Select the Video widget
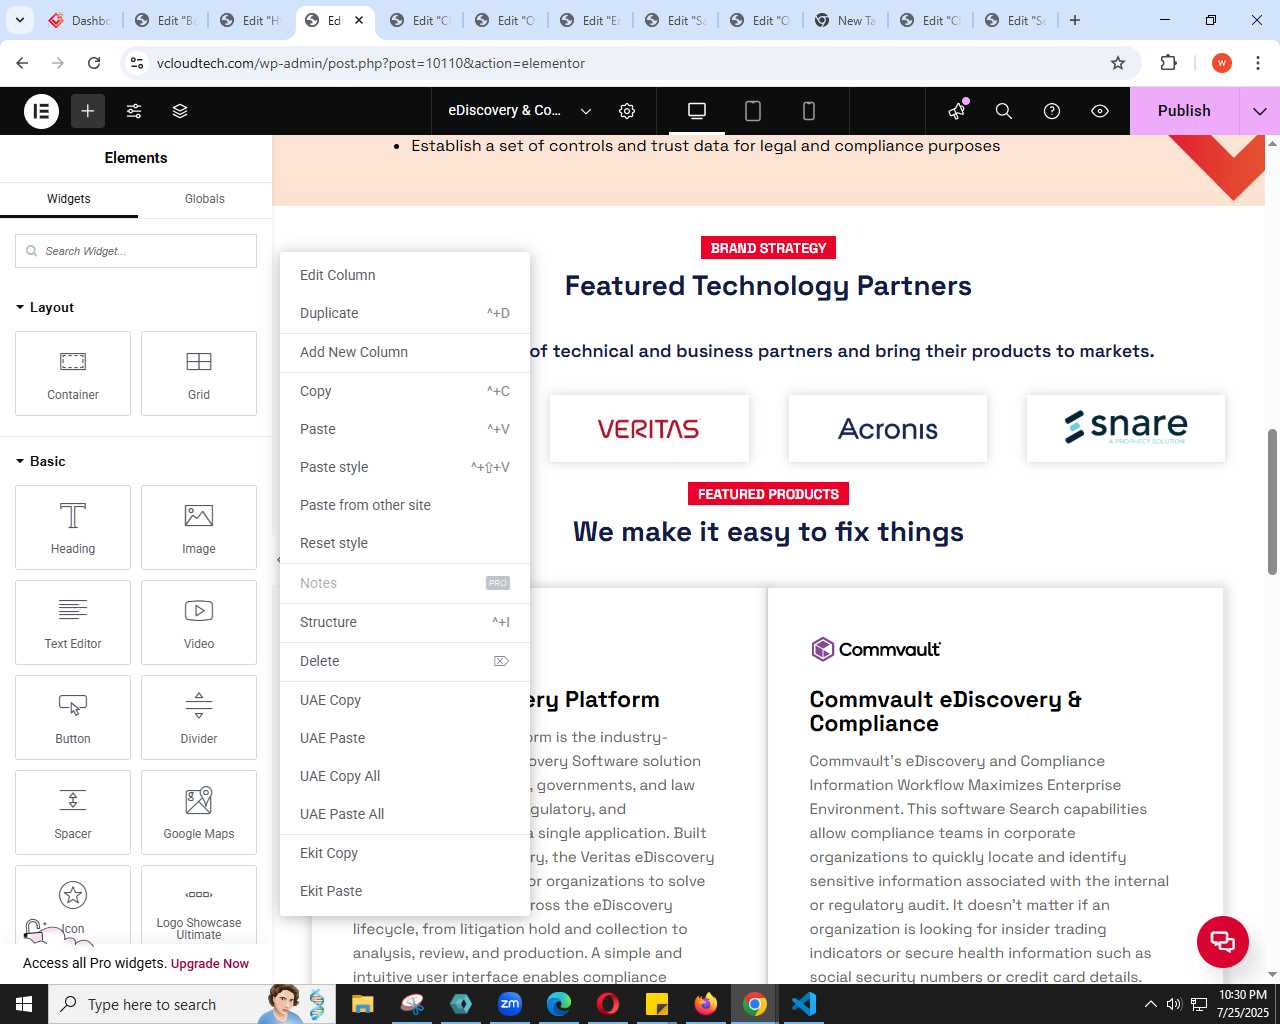The width and height of the screenshot is (1280, 1024). [199, 622]
